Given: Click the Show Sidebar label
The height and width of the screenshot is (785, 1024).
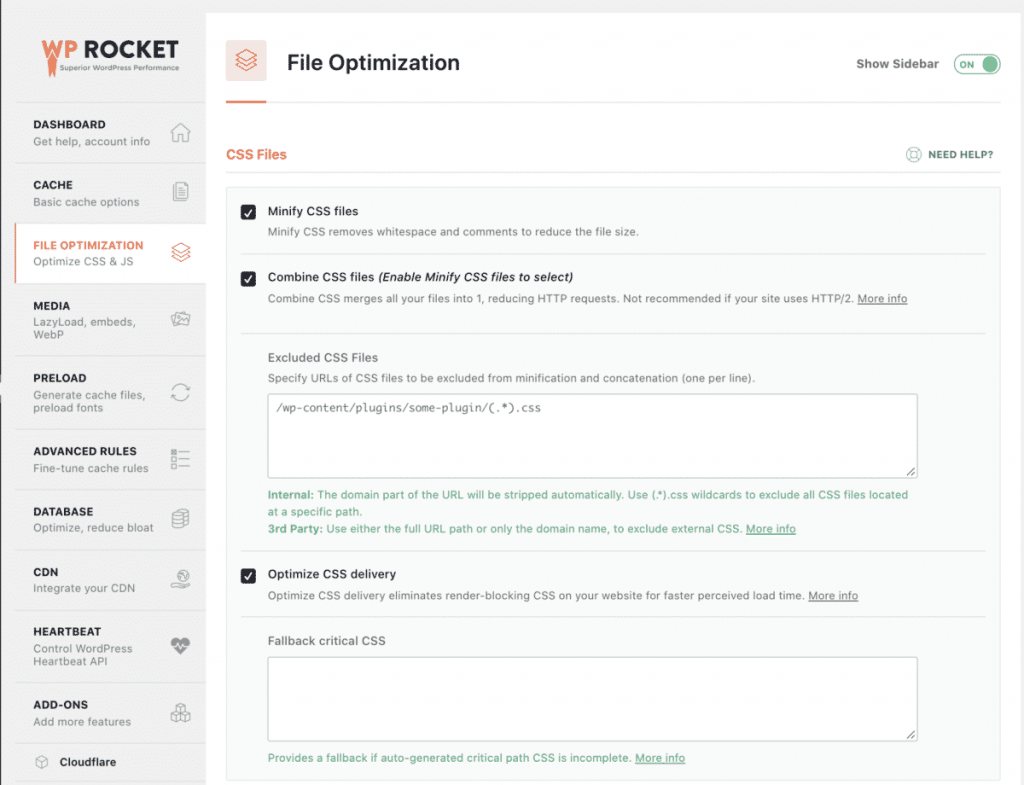Looking at the screenshot, I should (x=897, y=64).
